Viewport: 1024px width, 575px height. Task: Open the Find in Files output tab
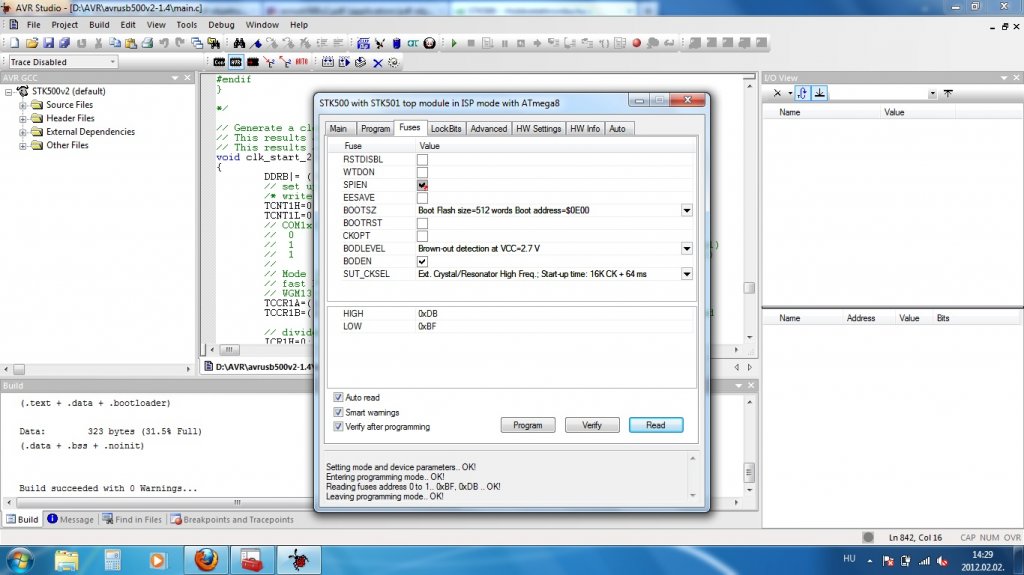132,519
